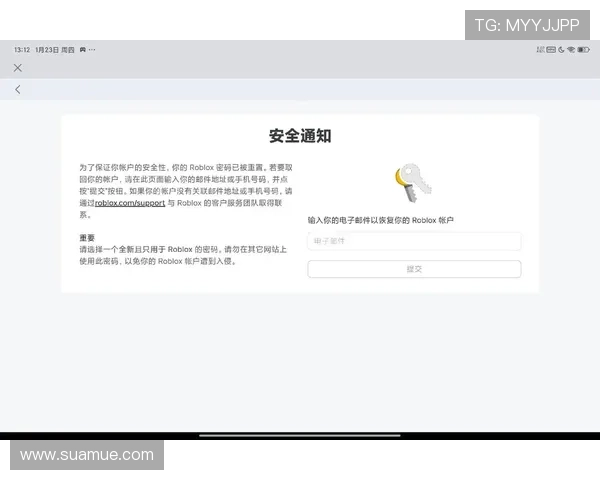Tap the date 1月23日 周四

pos(55,50)
